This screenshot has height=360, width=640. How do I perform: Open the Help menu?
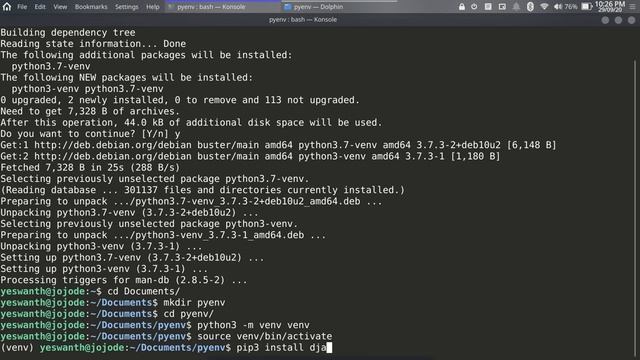pyautogui.click(x=153, y=7)
